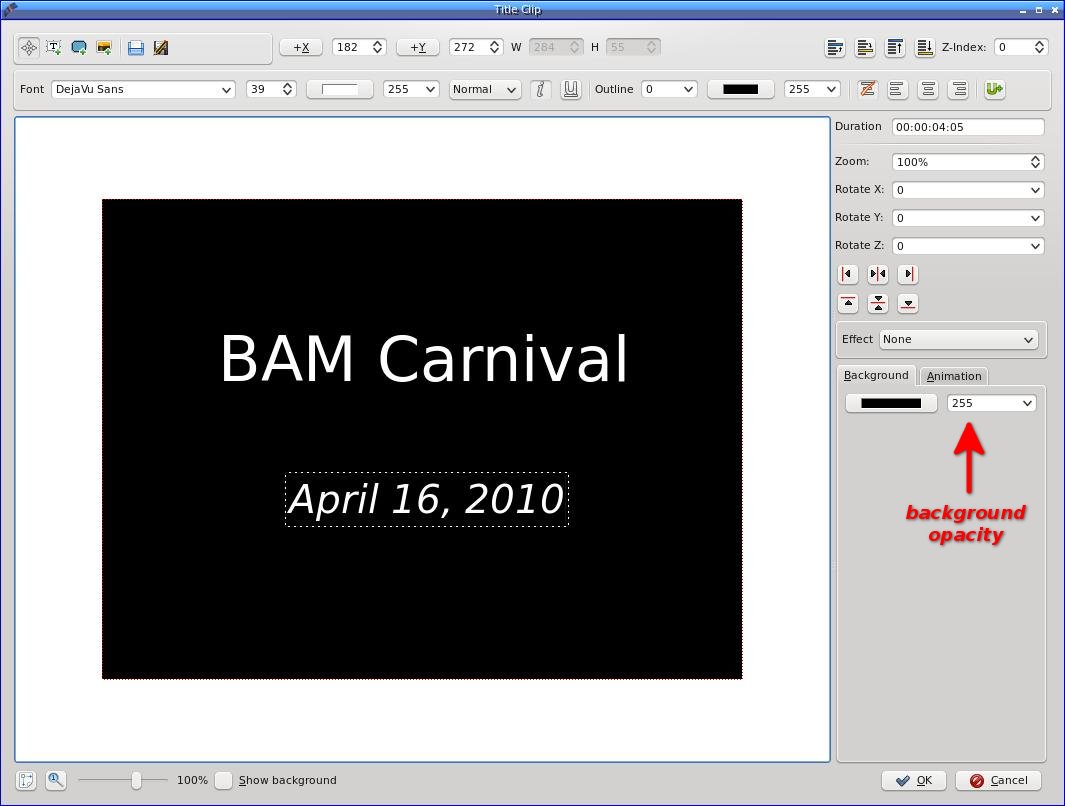Choose the Add Image tool
This screenshot has height=806, width=1065.
(x=104, y=48)
